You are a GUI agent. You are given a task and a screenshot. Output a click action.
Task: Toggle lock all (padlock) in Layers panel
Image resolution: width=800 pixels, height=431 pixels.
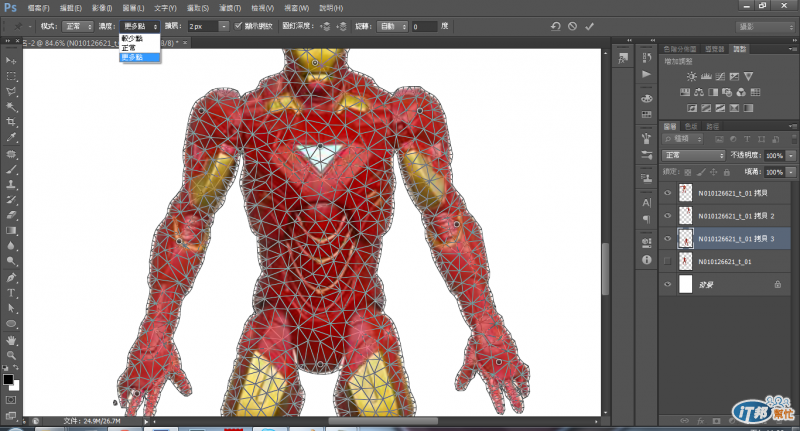coord(727,172)
